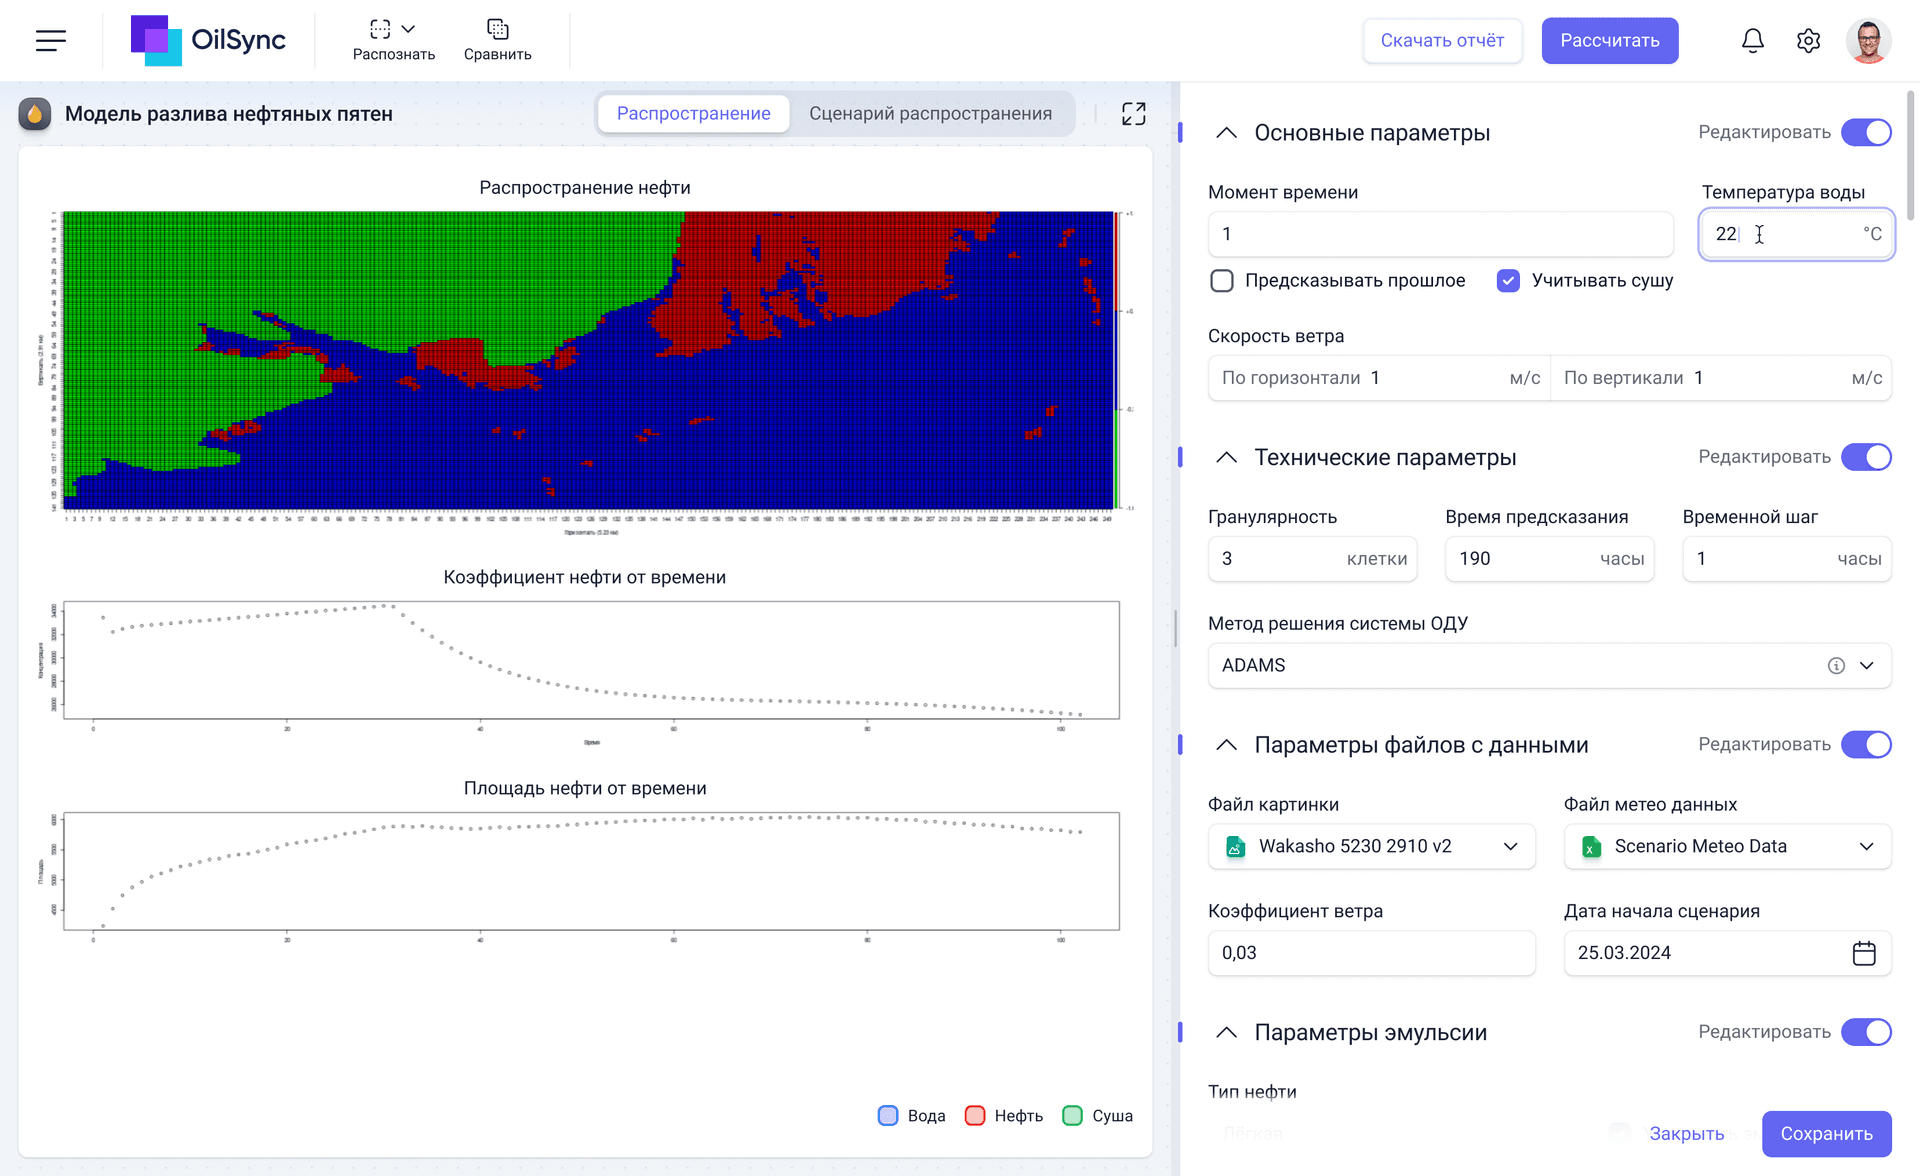Click the Wakasho image file icon
This screenshot has height=1176, width=1920.
click(x=1236, y=847)
